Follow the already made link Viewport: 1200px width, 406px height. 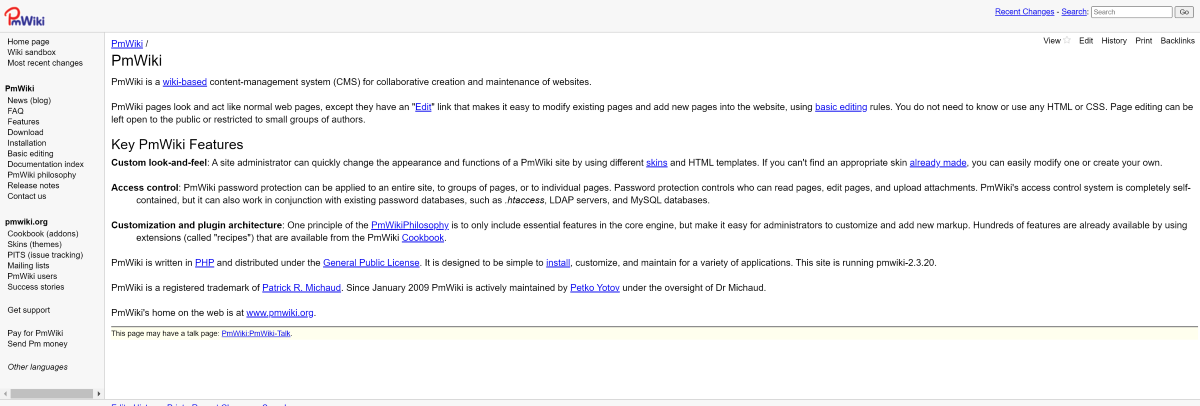(939, 162)
